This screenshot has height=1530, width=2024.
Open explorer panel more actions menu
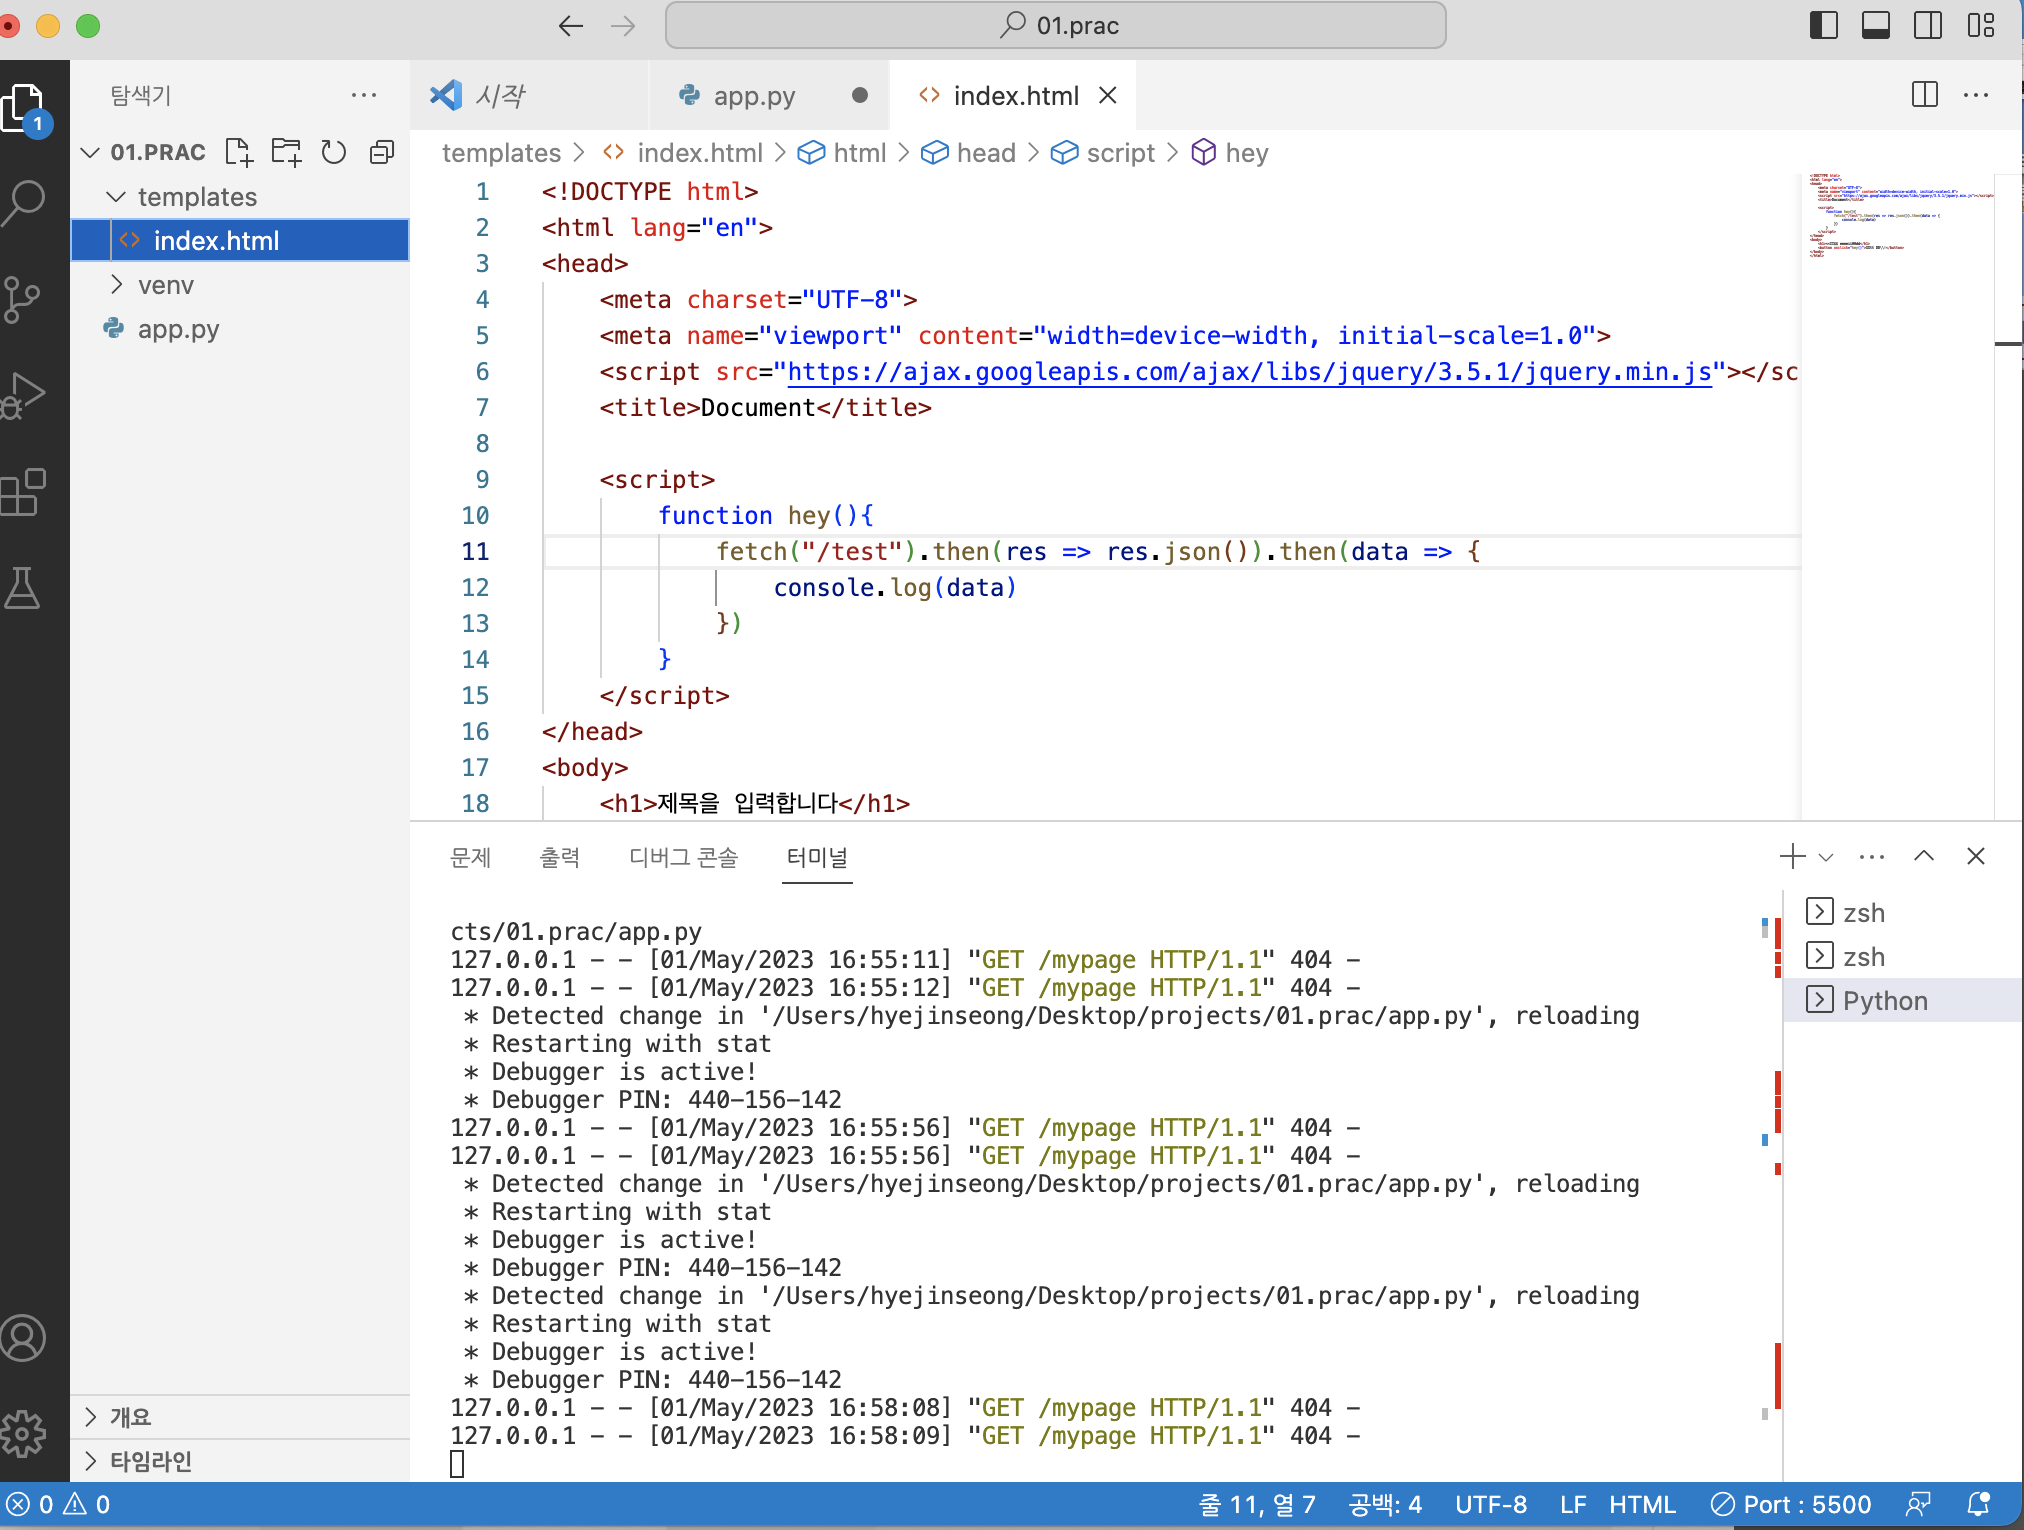click(x=364, y=95)
